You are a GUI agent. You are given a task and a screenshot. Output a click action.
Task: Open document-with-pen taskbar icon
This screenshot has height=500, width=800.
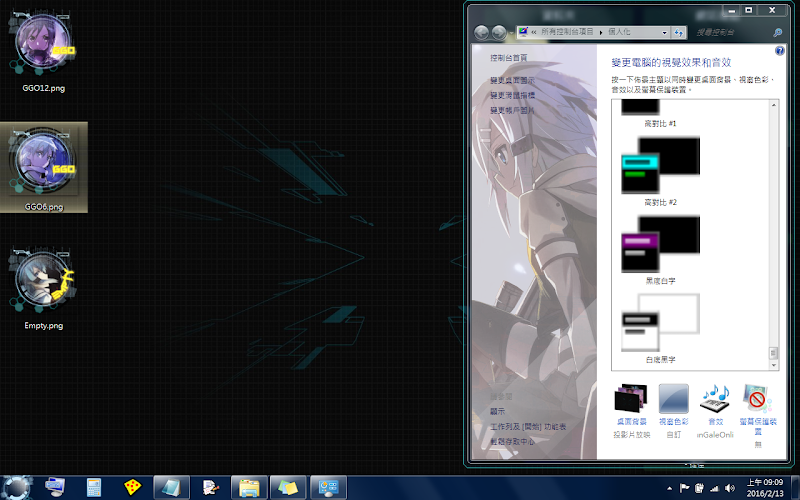point(210,488)
